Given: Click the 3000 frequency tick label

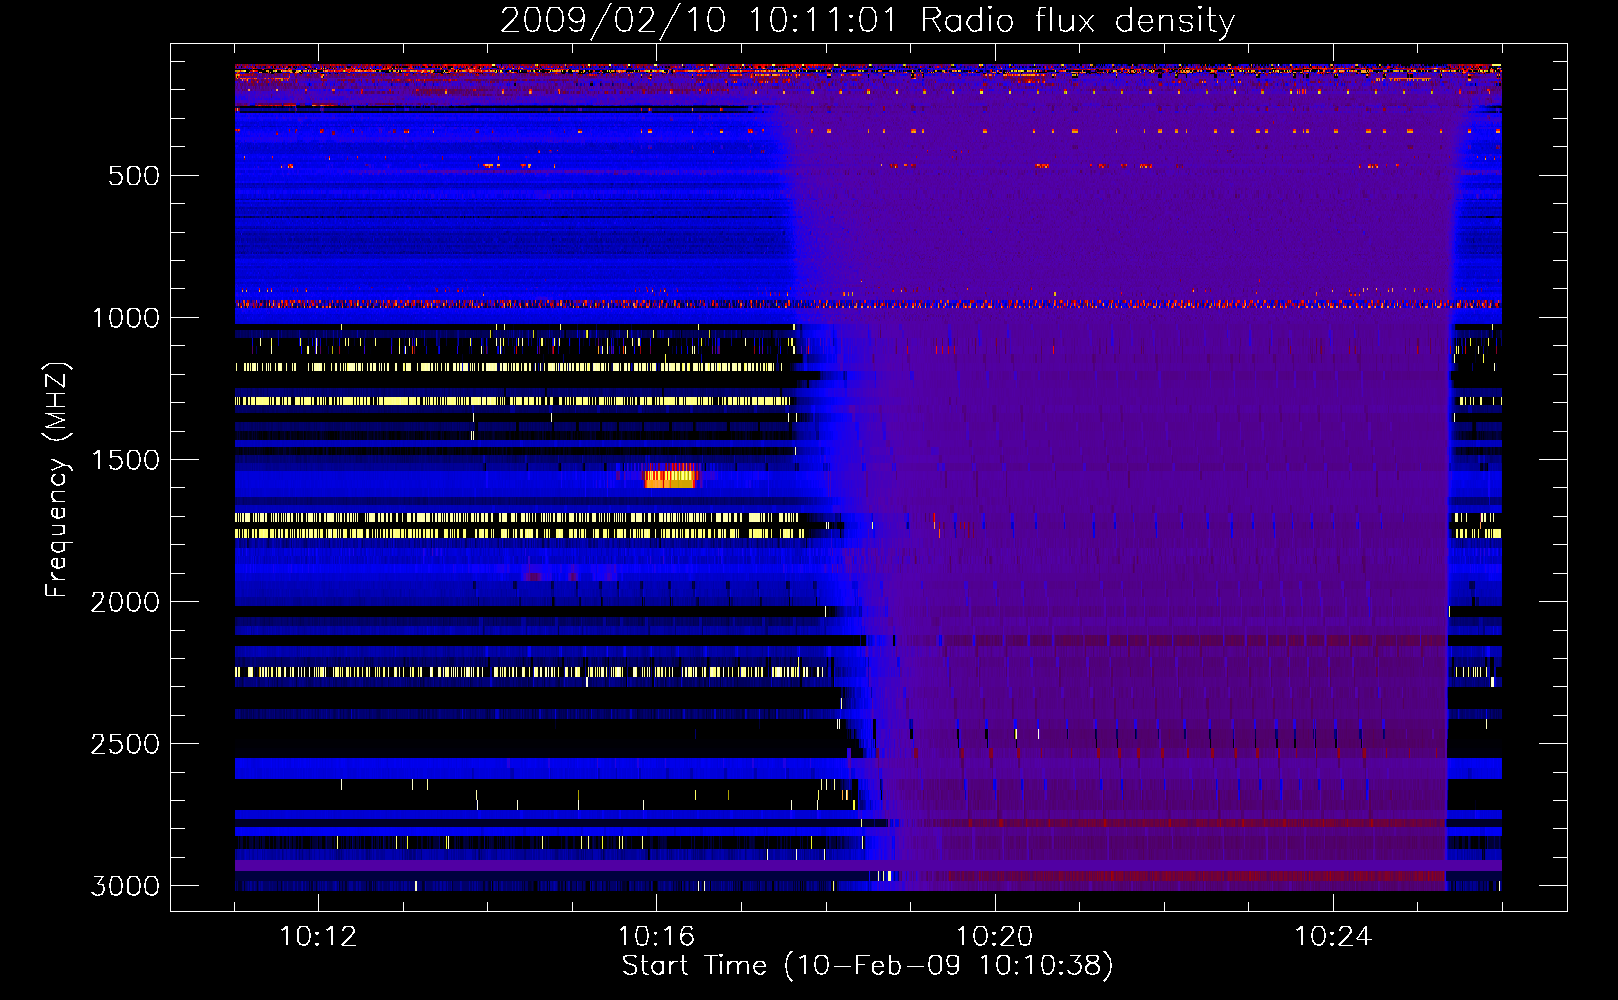Looking at the screenshot, I should tap(125, 886).
